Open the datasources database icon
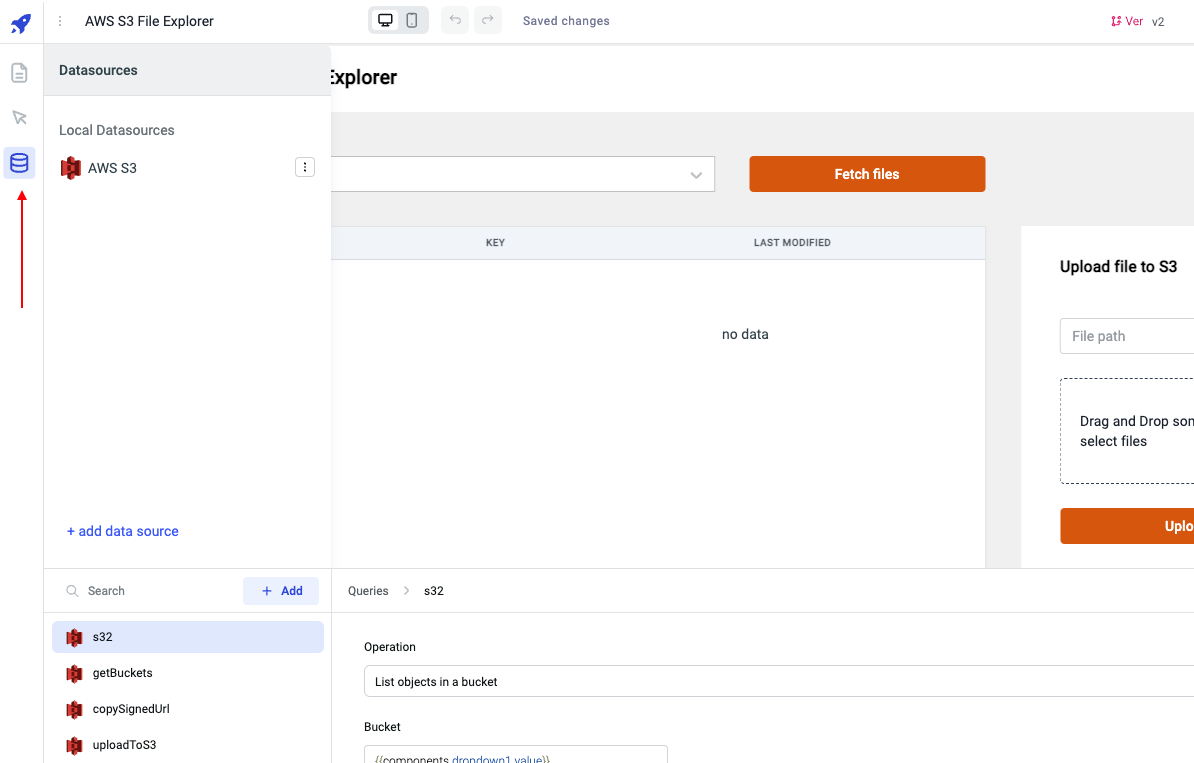Viewport: 1194px width, 763px height. (x=19, y=163)
